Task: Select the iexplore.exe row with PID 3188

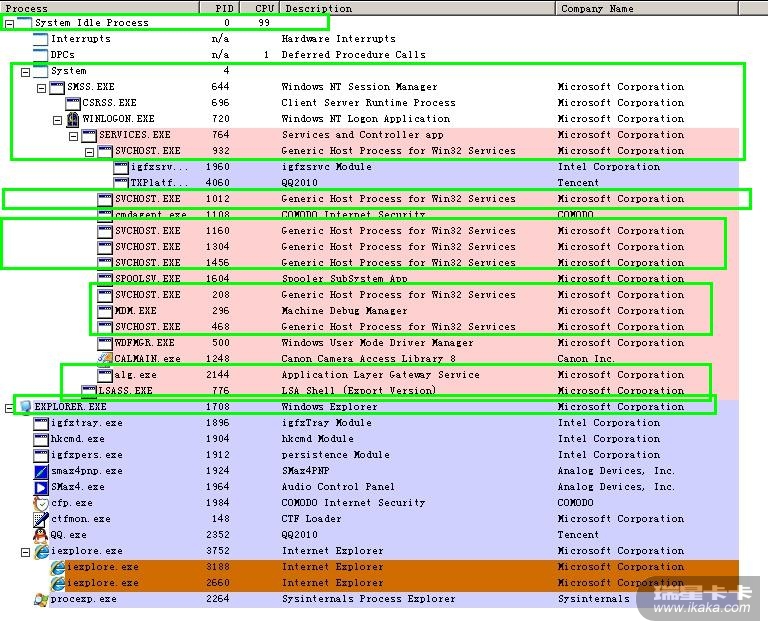Action: (394, 567)
